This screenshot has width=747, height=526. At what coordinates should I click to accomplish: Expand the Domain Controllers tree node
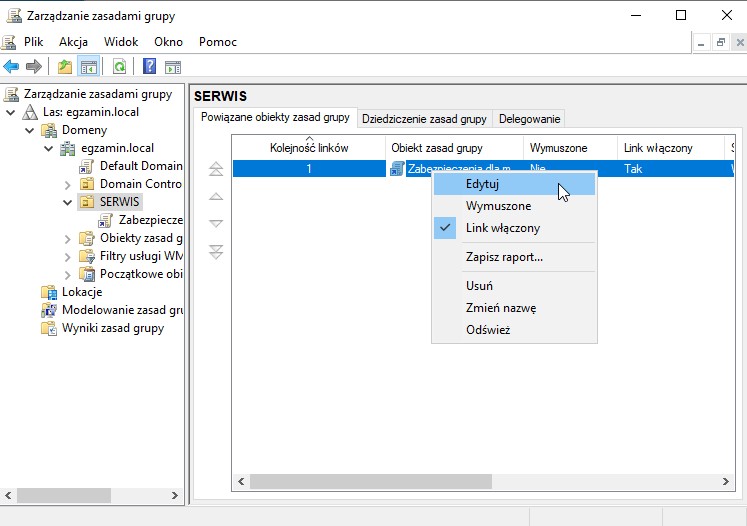[x=68, y=184]
